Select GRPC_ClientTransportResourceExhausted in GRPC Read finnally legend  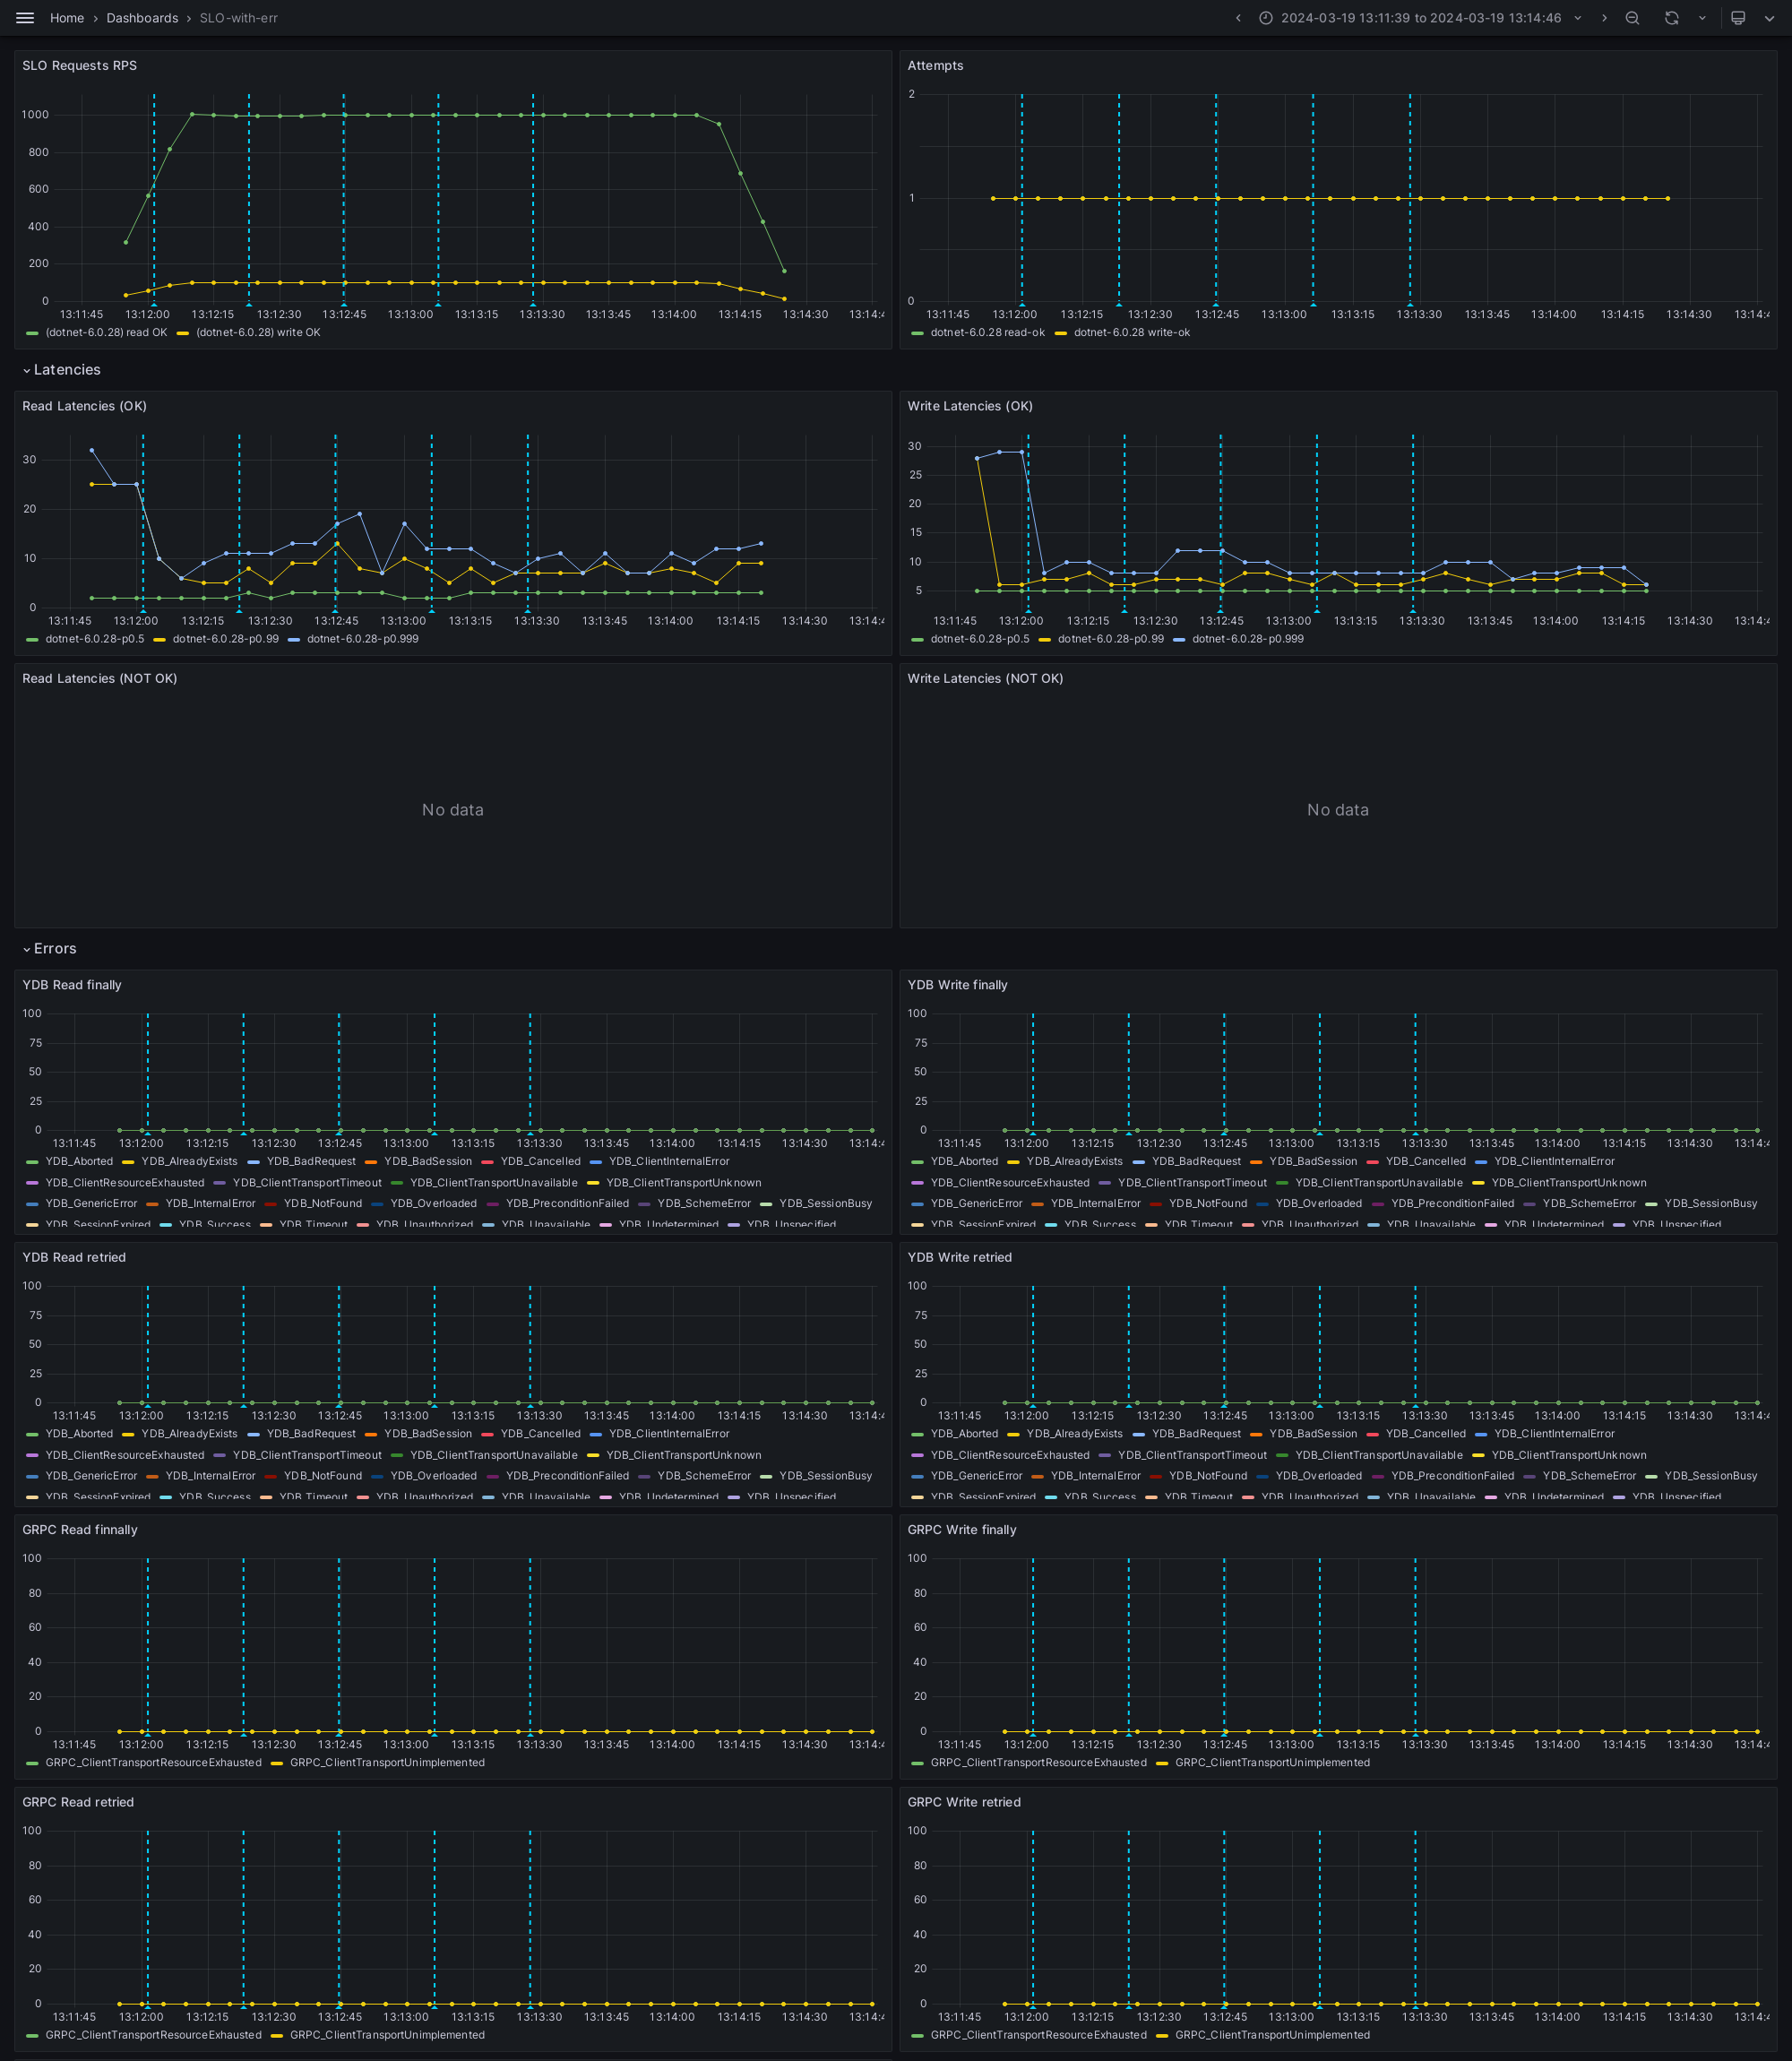153,1763
